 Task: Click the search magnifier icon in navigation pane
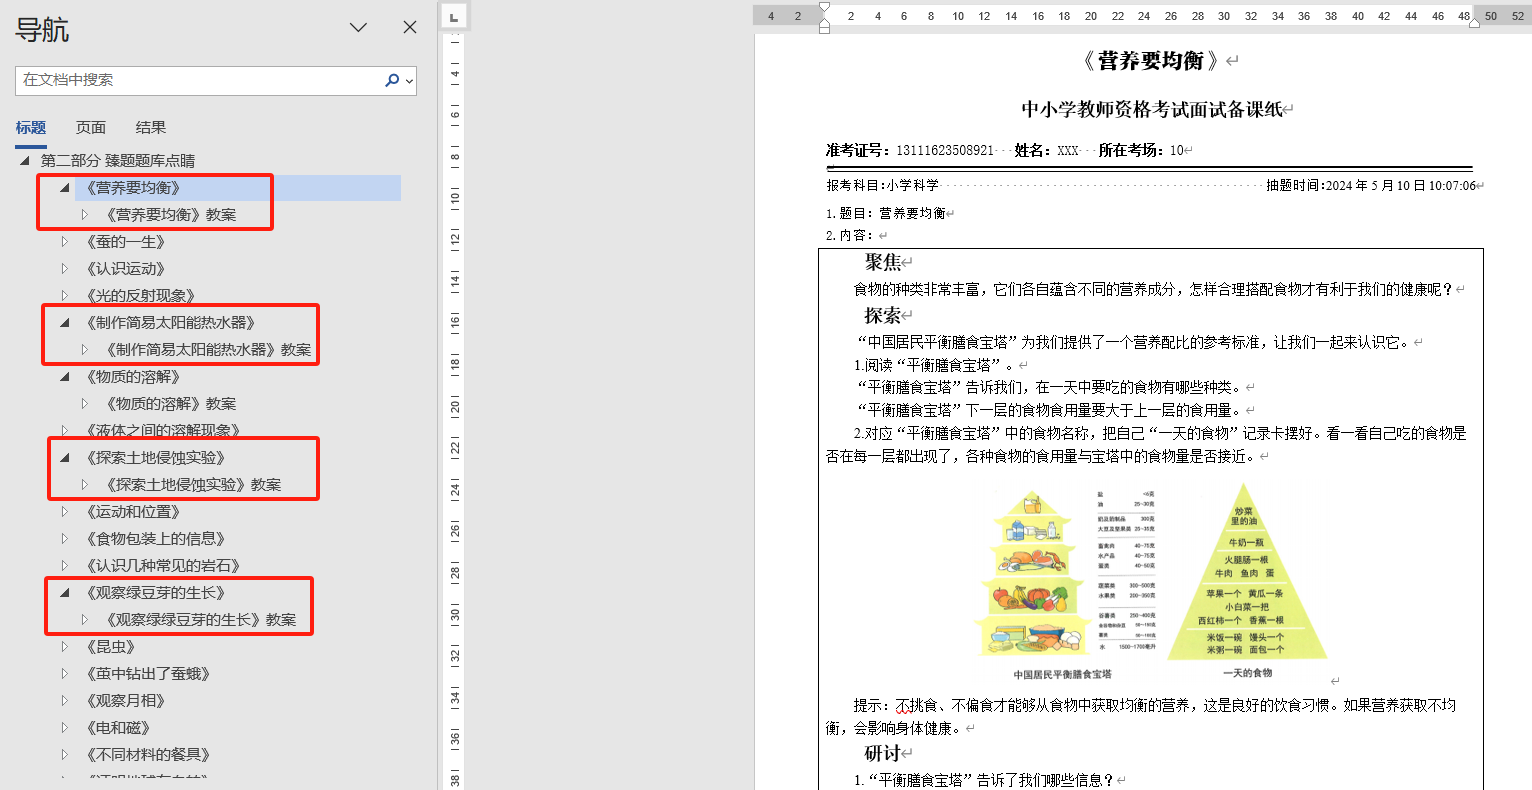tap(391, 80)
